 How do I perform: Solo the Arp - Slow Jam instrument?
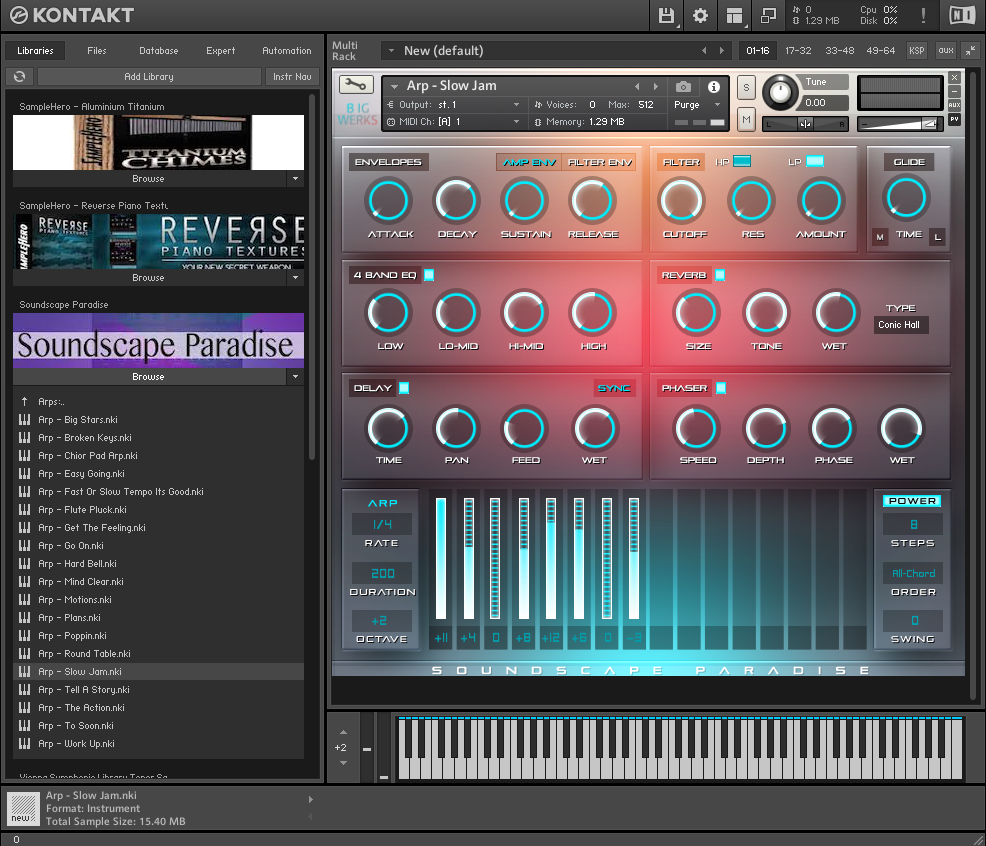tap(746, 87)
